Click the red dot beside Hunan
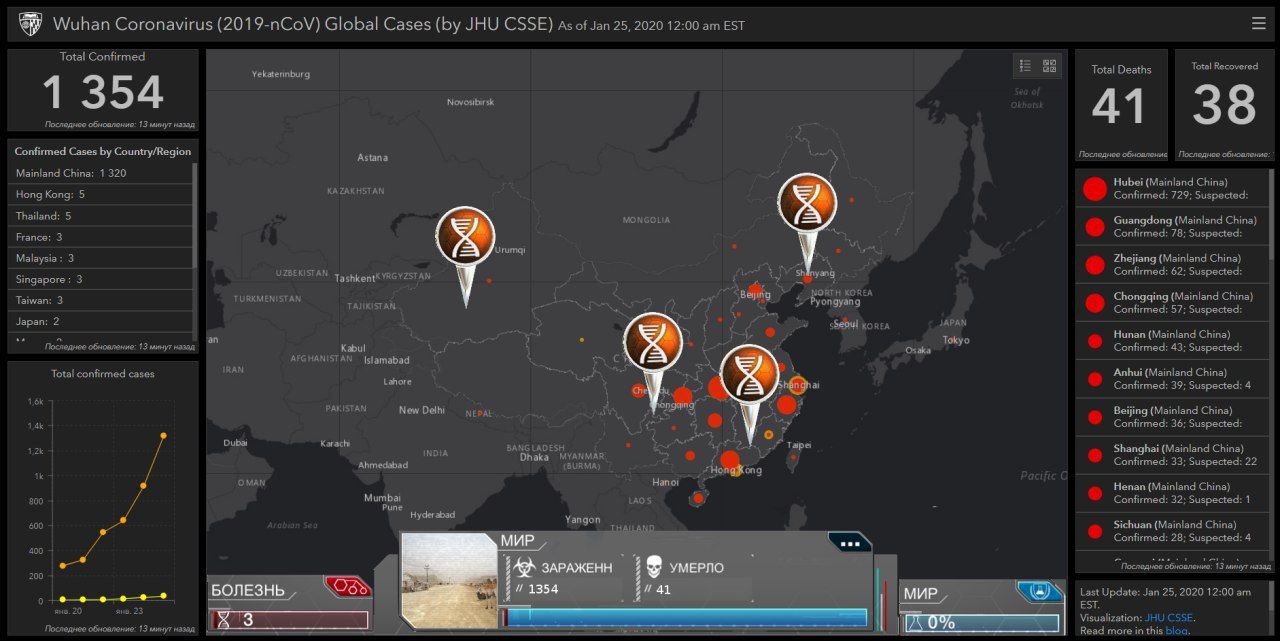This screenshot has height=641, width=1280. 1095,341
